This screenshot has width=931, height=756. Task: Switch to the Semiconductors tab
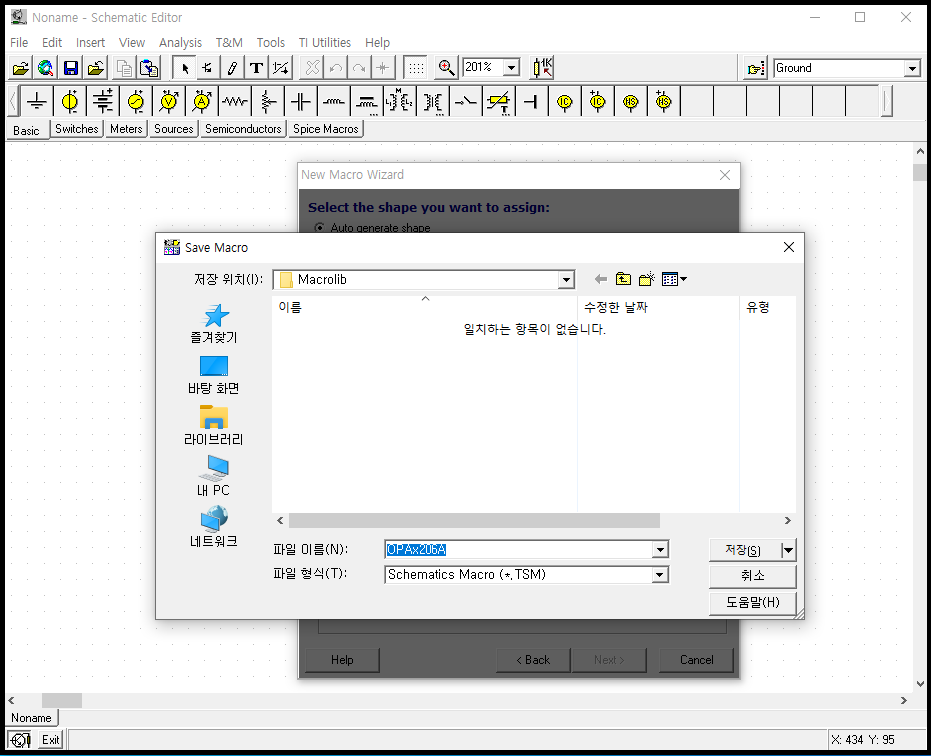pos(243,129)
